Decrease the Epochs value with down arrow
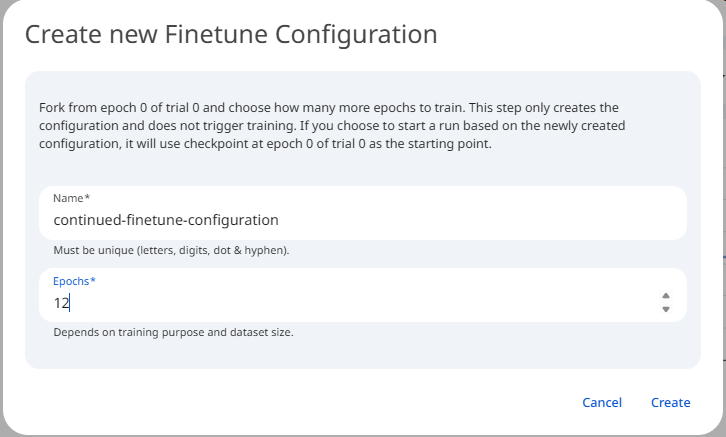This screenshot has width=726, height=437. tap(666, 309)
